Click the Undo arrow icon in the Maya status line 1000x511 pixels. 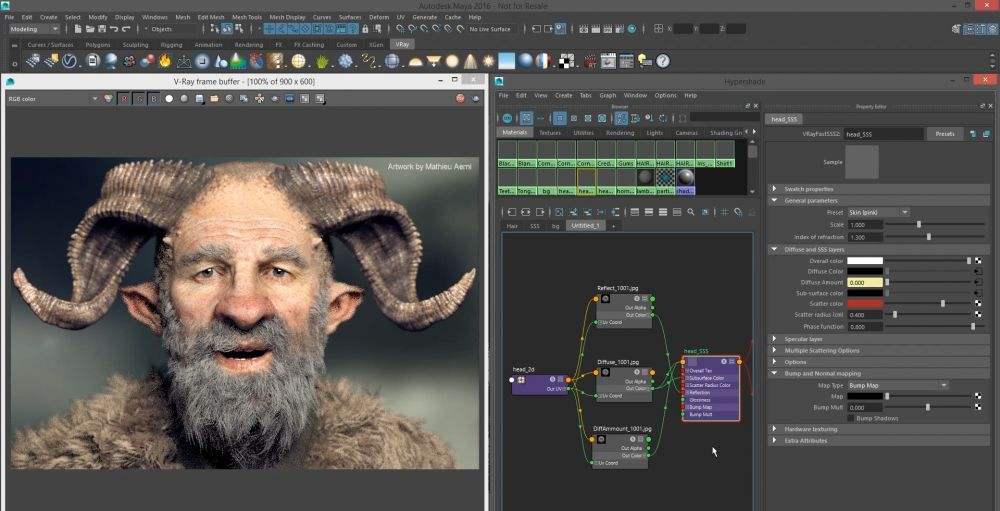click(x=114, y=29)
